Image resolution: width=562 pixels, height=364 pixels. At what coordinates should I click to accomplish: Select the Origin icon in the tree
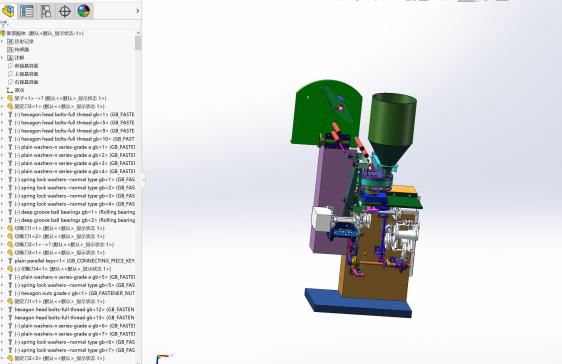tap(10, 90)
